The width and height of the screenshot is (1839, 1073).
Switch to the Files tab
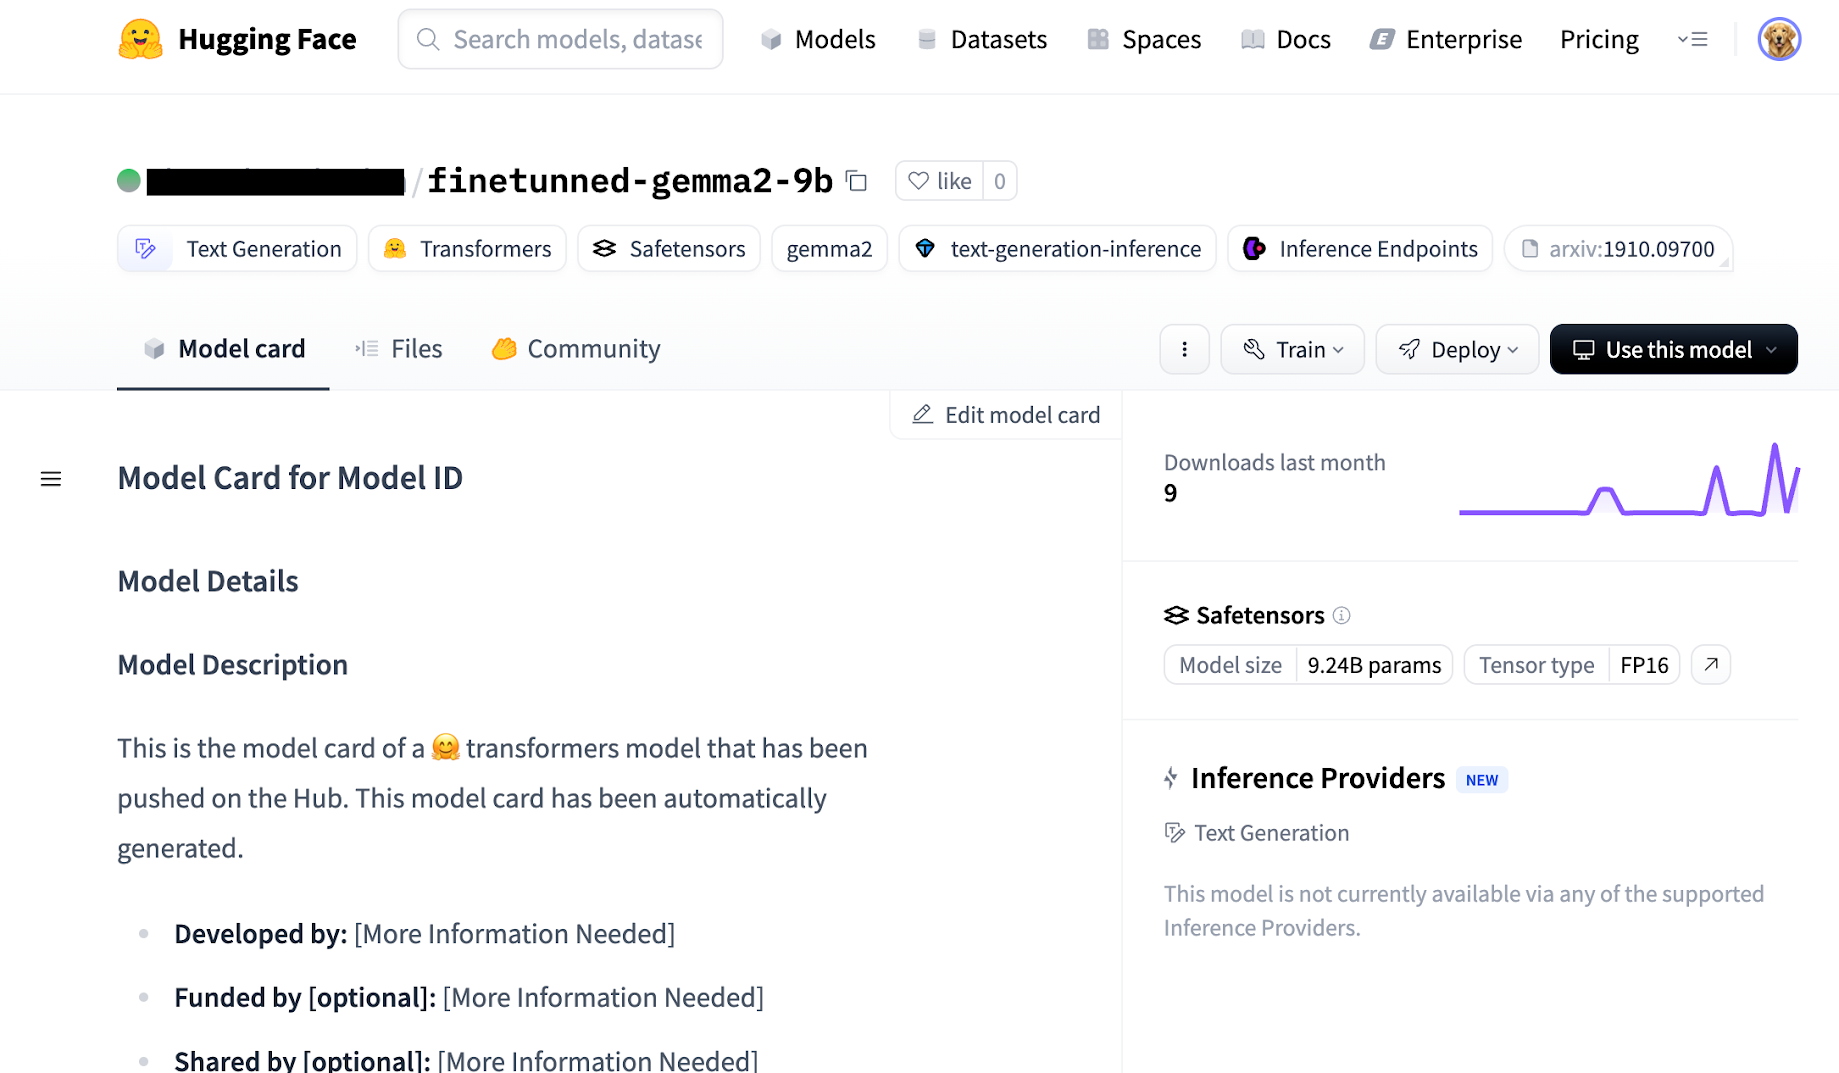click(398, 349)
